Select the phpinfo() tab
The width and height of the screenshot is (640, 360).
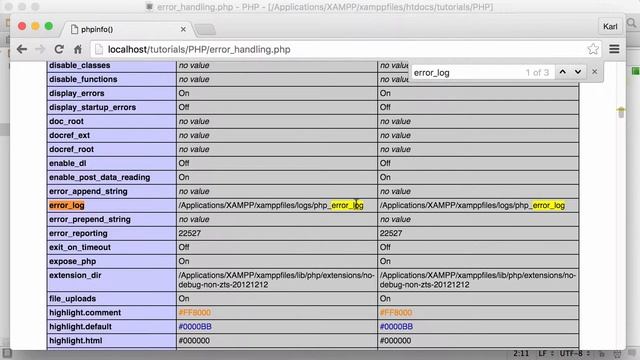click(x=127, y=29)
